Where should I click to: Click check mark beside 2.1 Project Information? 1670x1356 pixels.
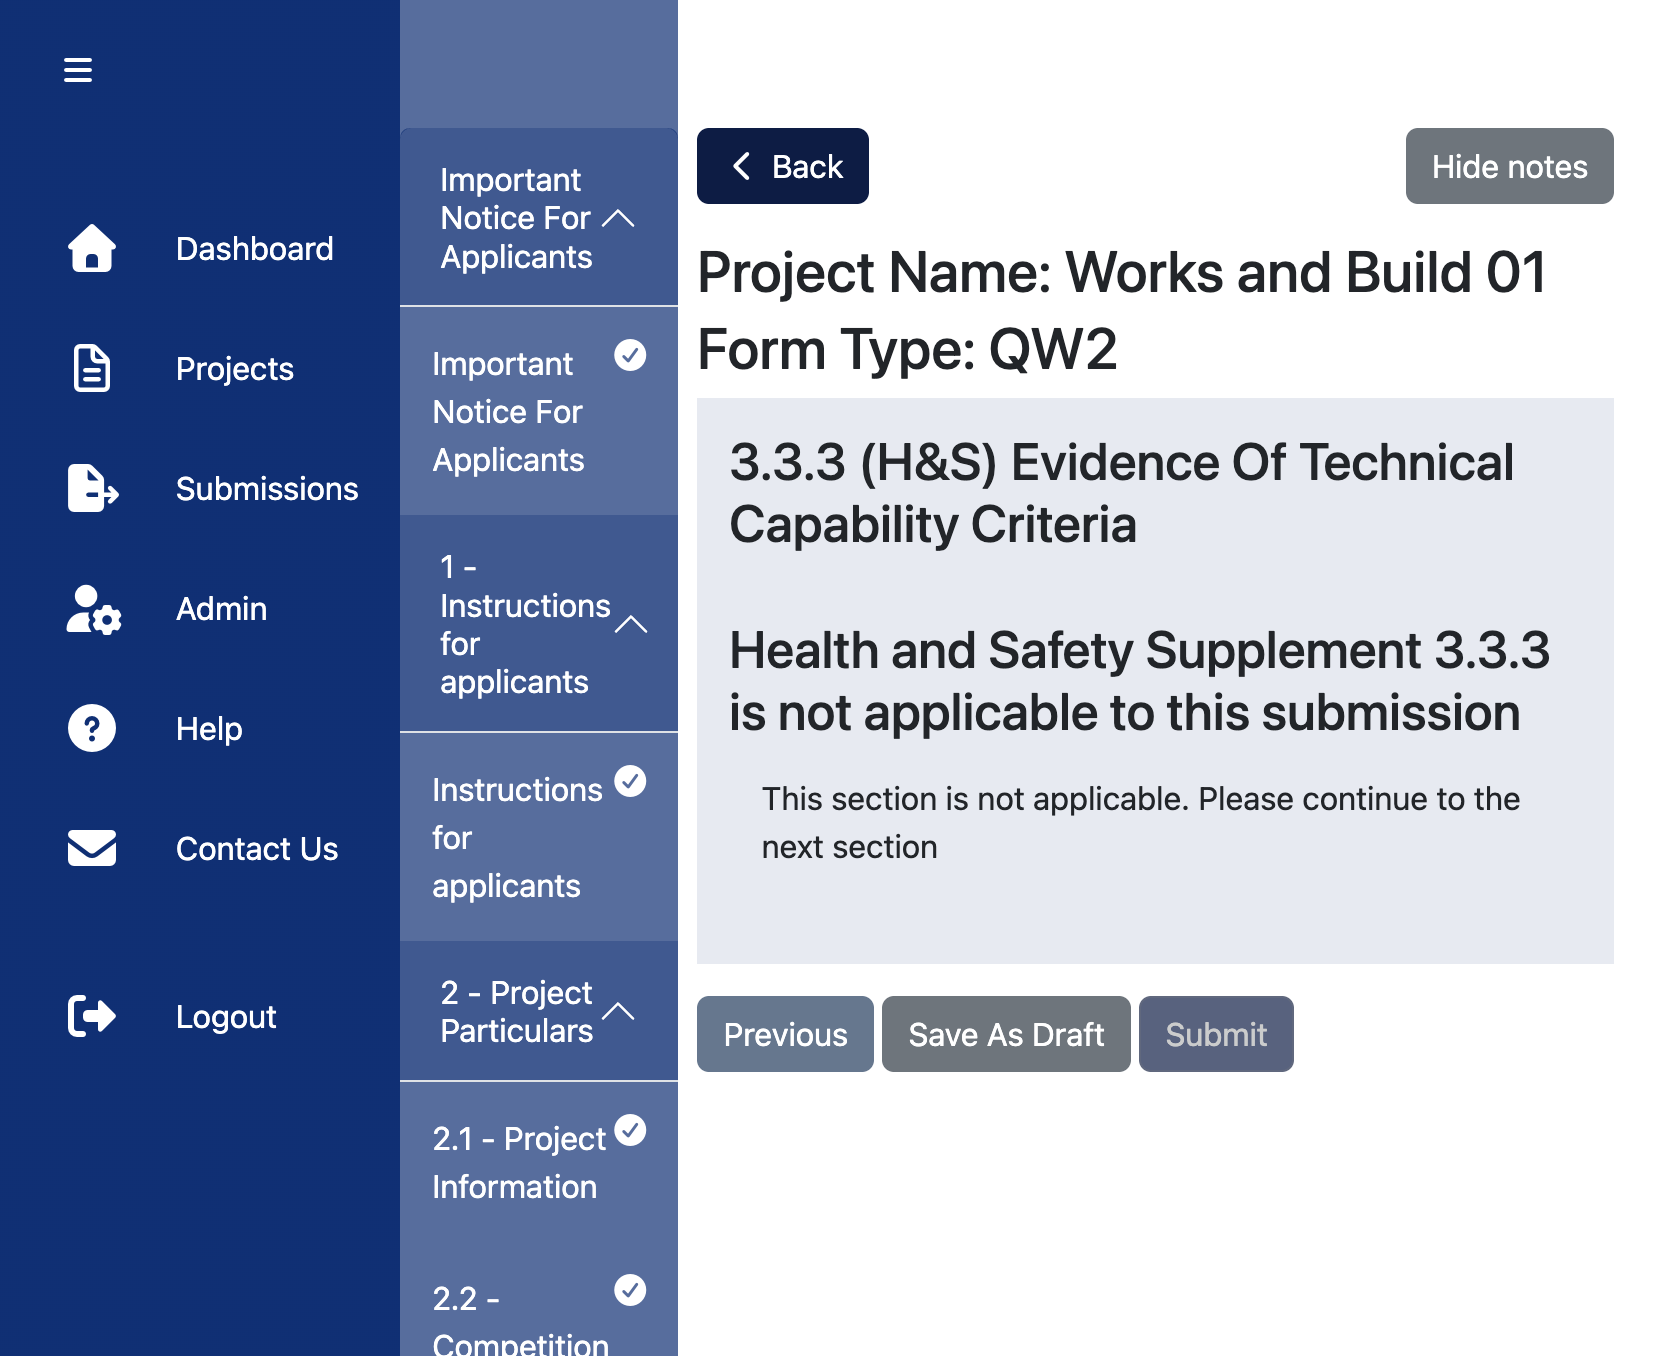coord(630,1130)
